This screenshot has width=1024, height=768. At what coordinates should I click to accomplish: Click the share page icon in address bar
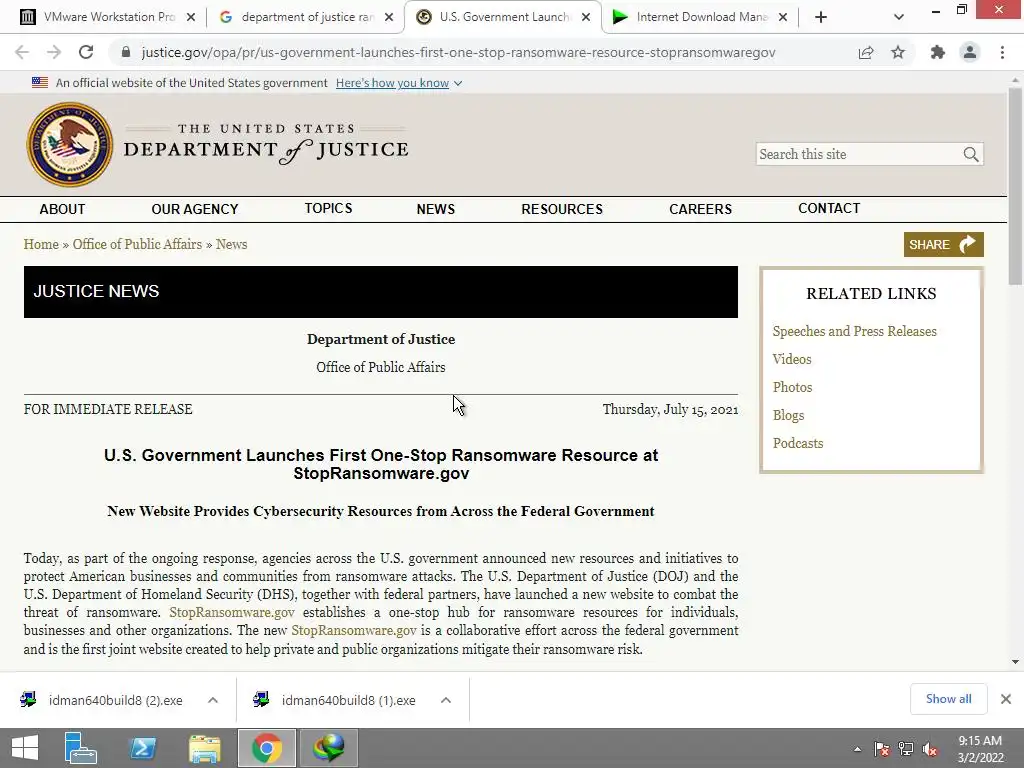866,52
